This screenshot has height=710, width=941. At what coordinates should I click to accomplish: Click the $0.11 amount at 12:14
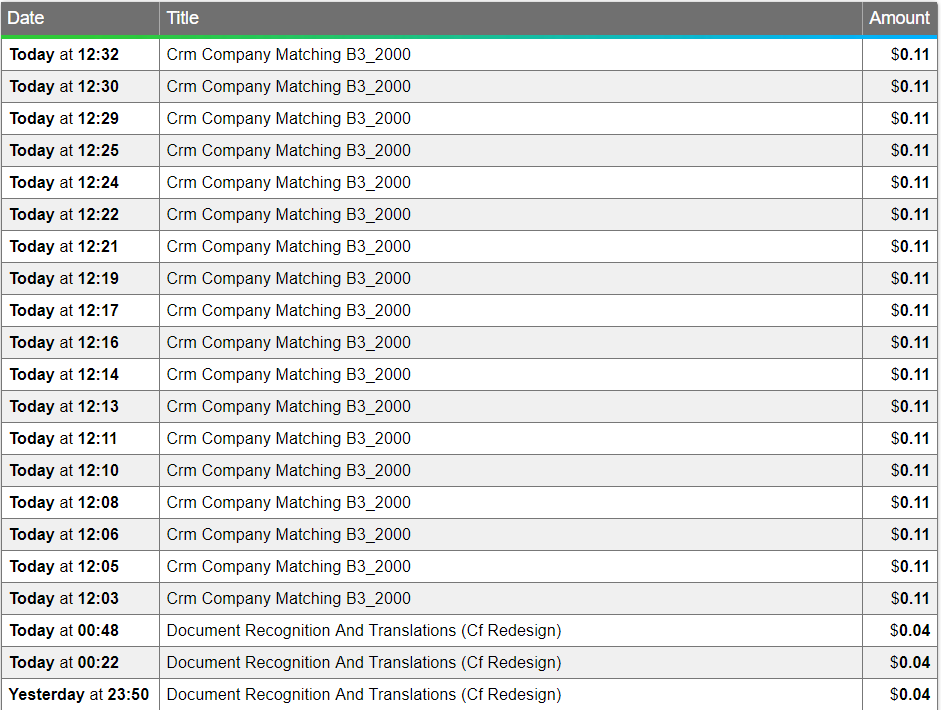(x=910, y=375)
